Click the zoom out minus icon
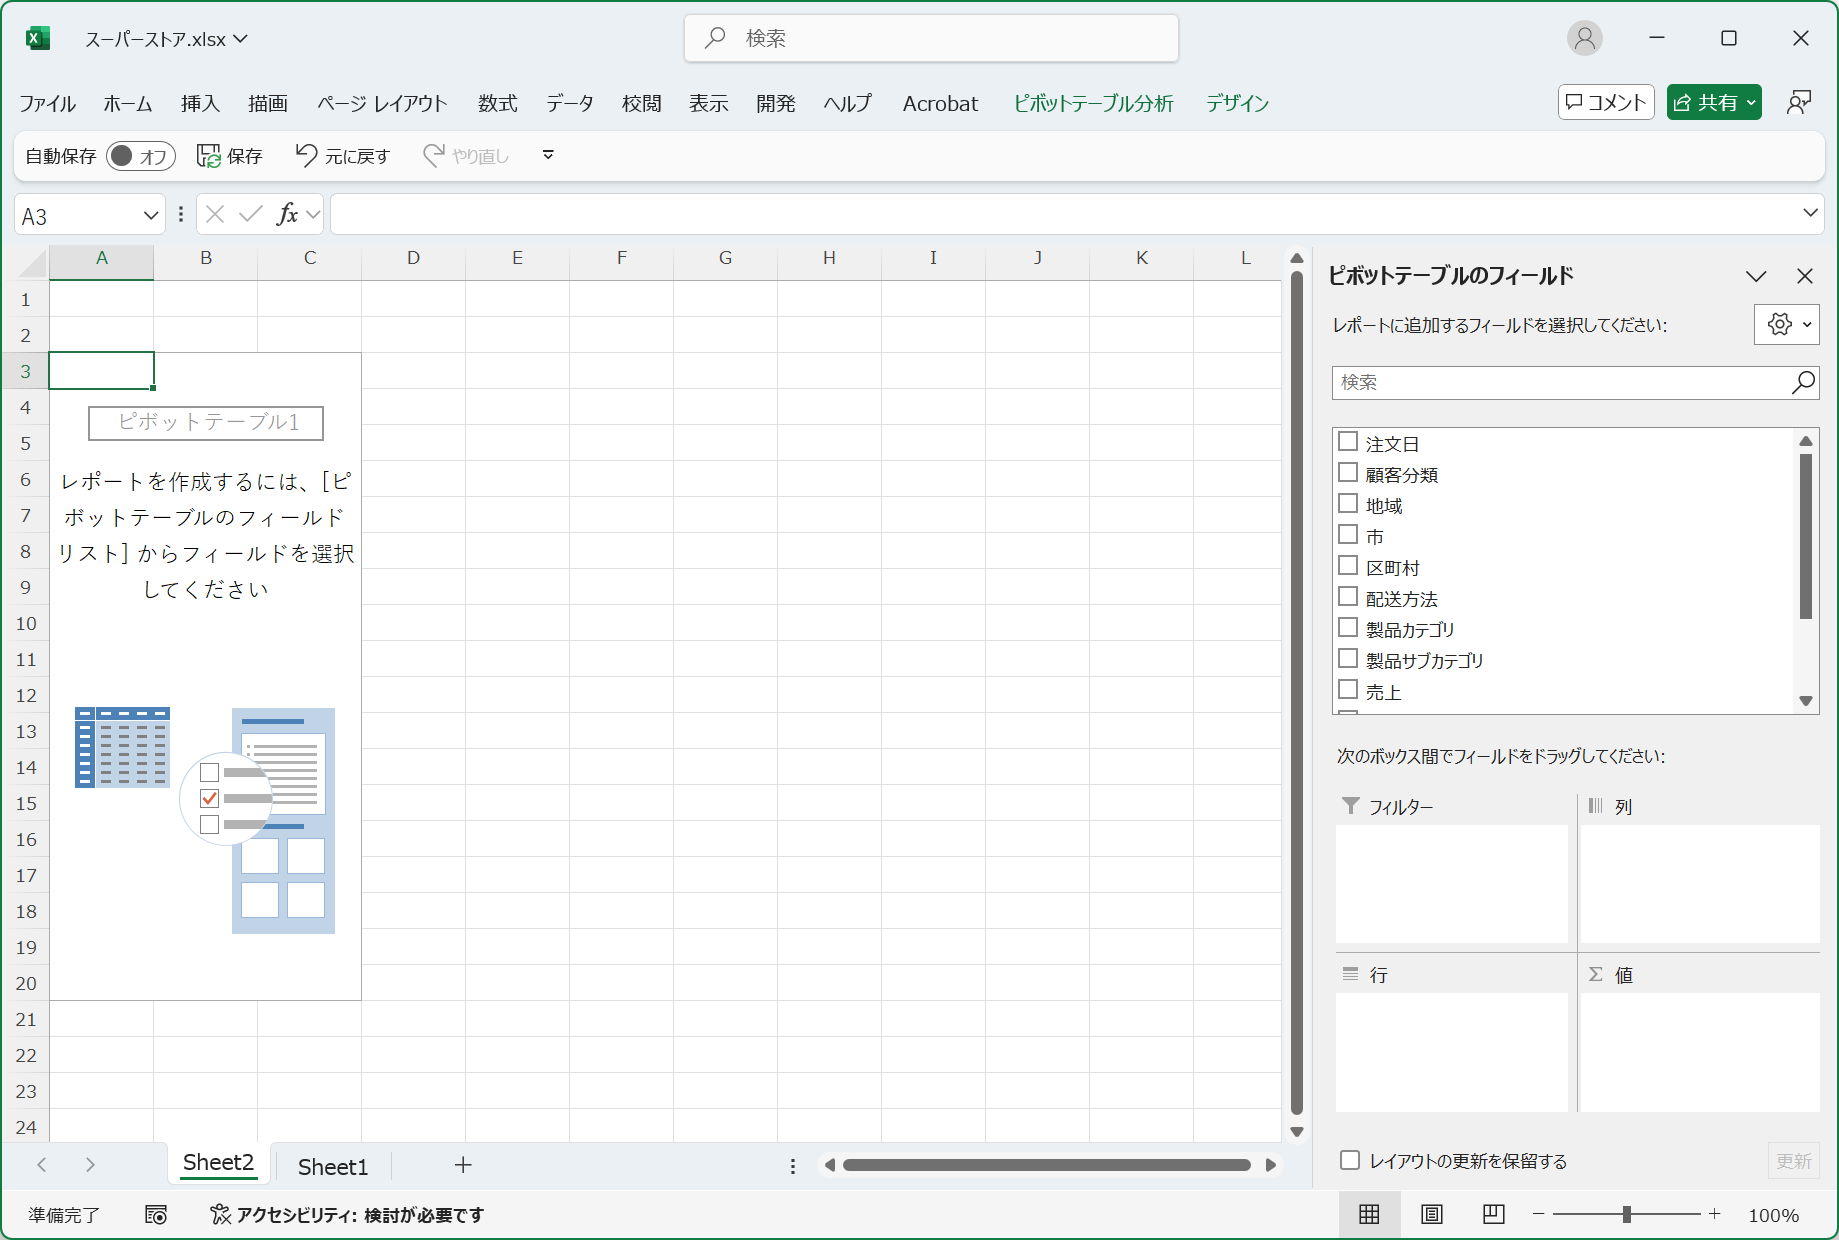This screenshot has height=1240, width=1839. 1539,1214
